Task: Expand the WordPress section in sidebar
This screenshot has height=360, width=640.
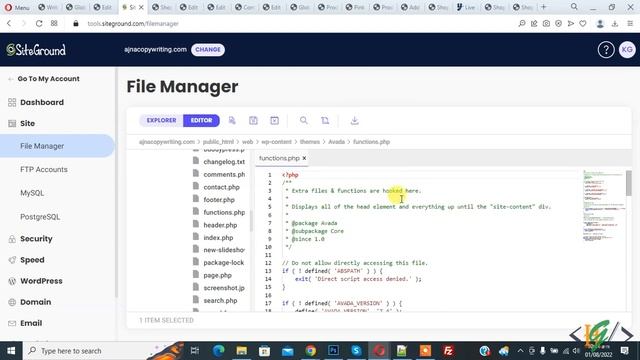Action: pyautogui.click(x=41, y=281)
